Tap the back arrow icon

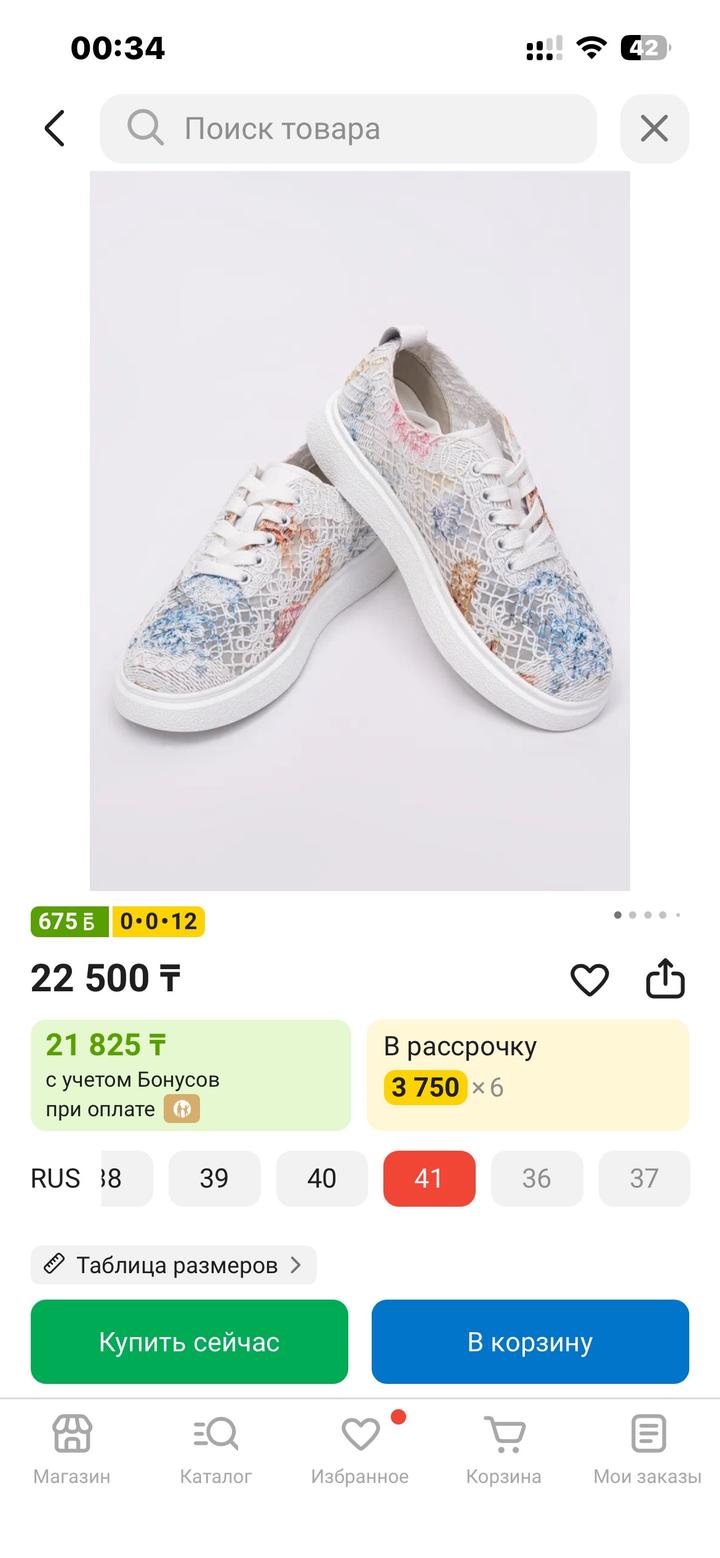coord(55,128)
